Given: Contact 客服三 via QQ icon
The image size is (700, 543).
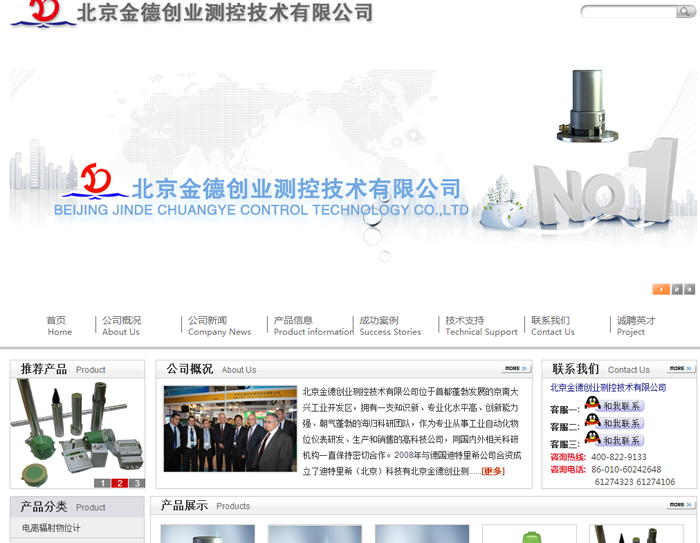Looking at the screenshot, I should [614, 439].
